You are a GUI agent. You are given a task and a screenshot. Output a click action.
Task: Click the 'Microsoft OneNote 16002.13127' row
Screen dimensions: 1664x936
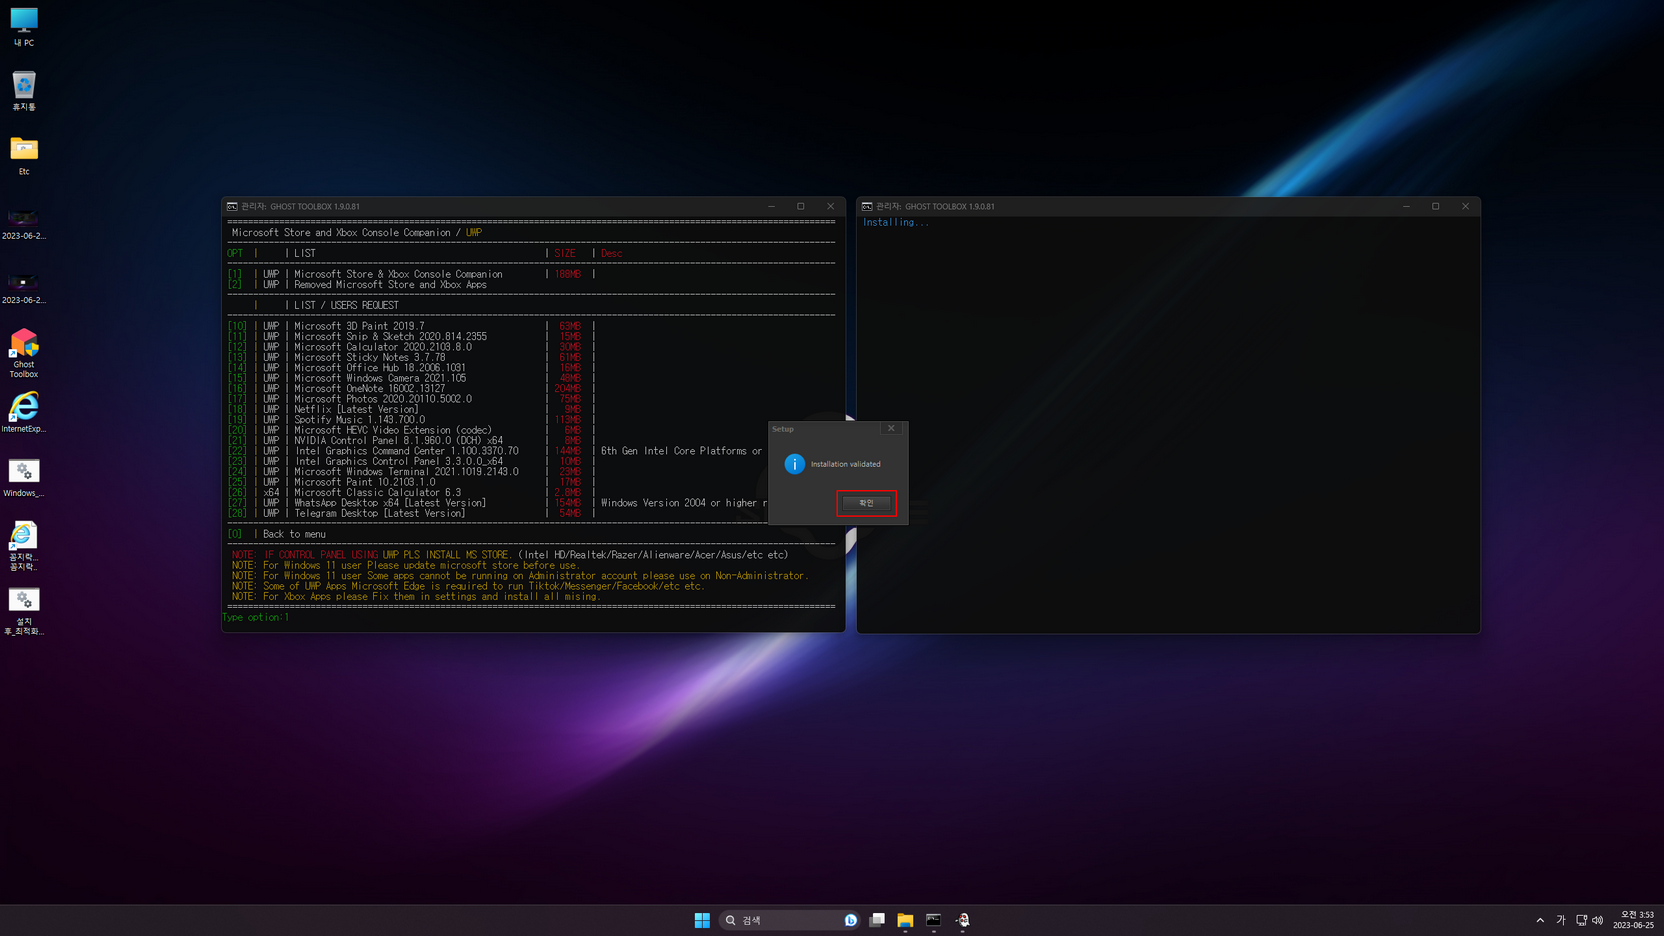click(x=411, y=388)
